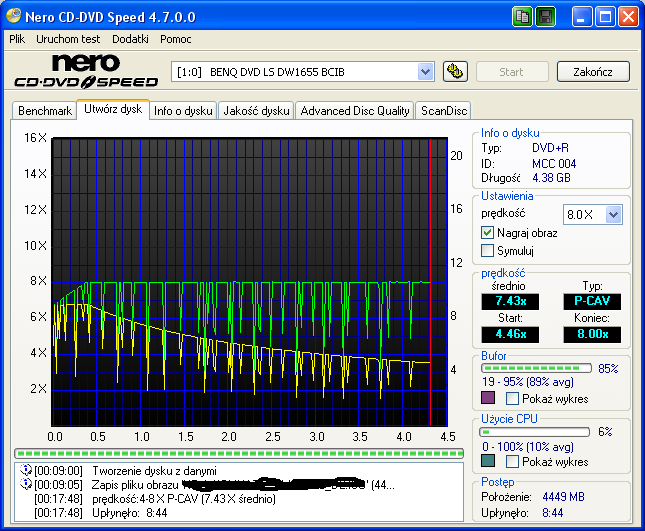Click the Bufor 85% progress bar
The width and height of the screenshot is (645, 531).
536,368
